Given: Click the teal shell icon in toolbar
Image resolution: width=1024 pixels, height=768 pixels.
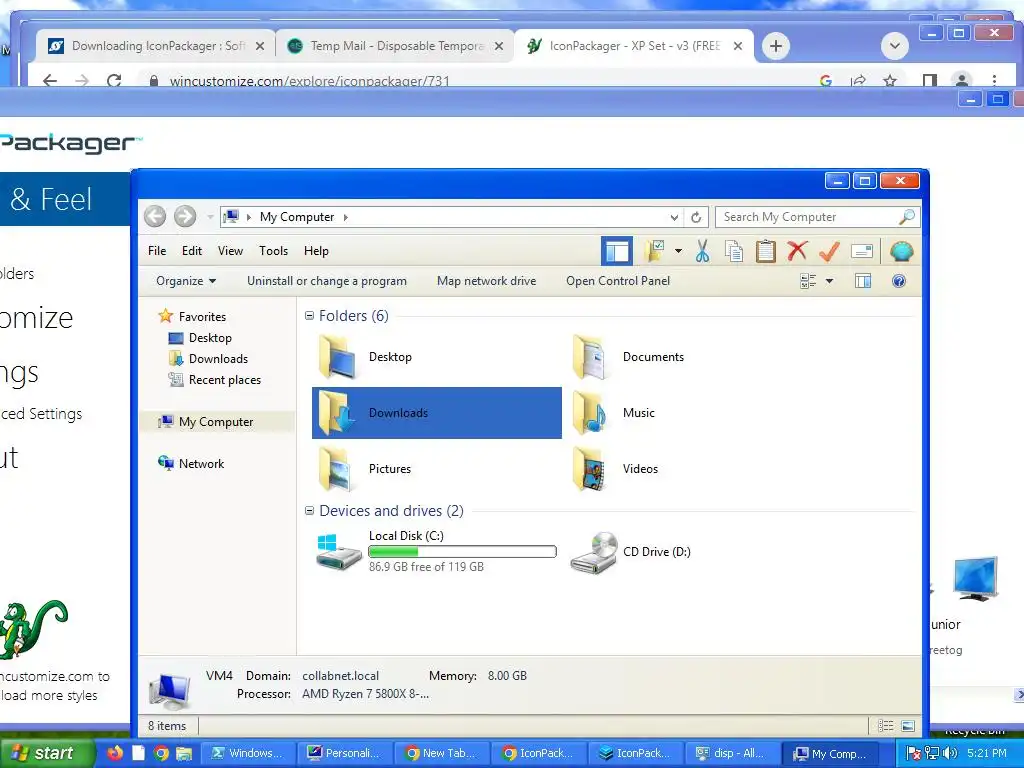Looking at the screenshot, I should tap(901, 251).
